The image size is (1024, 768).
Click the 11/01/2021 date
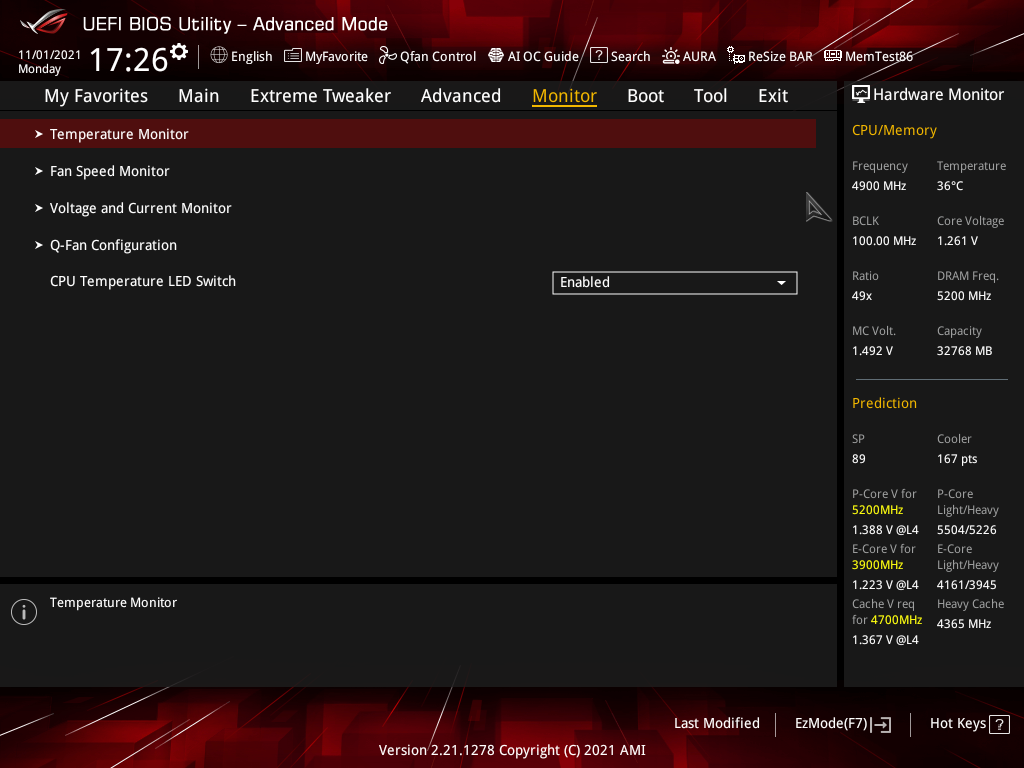pyautogui.click(x=50, y=55)
